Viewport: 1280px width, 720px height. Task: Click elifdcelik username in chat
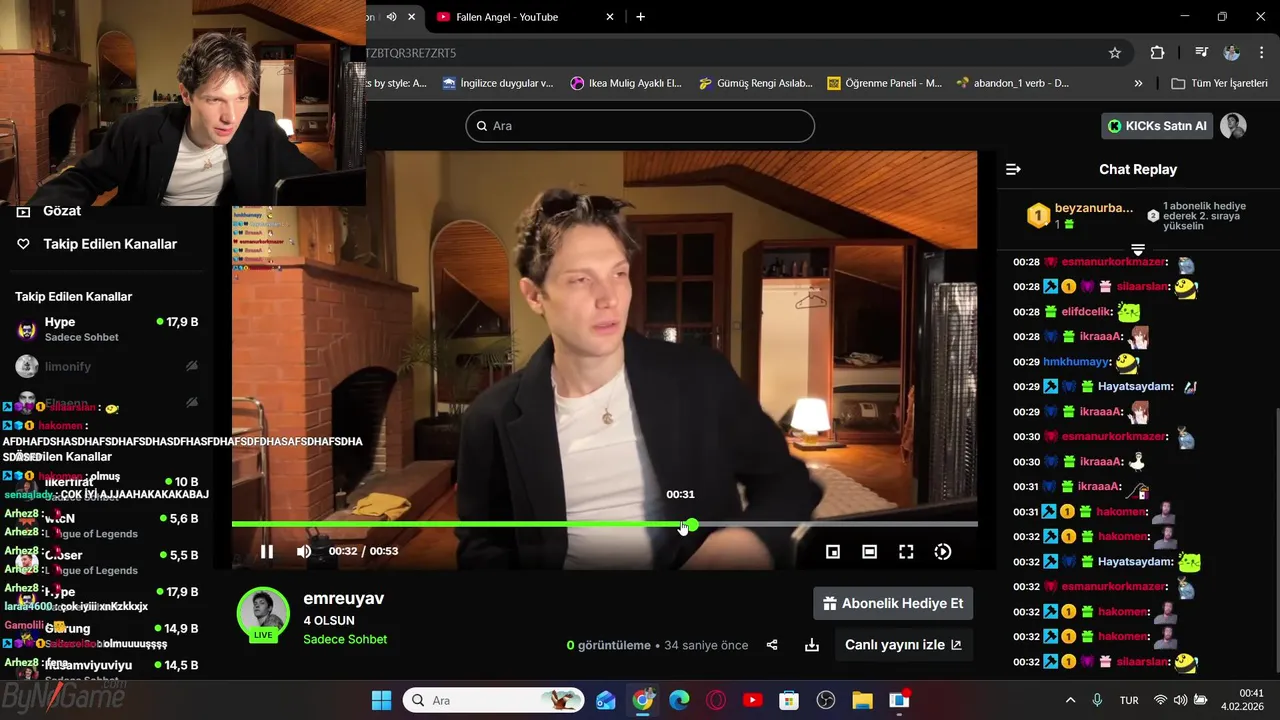click(1087, 312)
